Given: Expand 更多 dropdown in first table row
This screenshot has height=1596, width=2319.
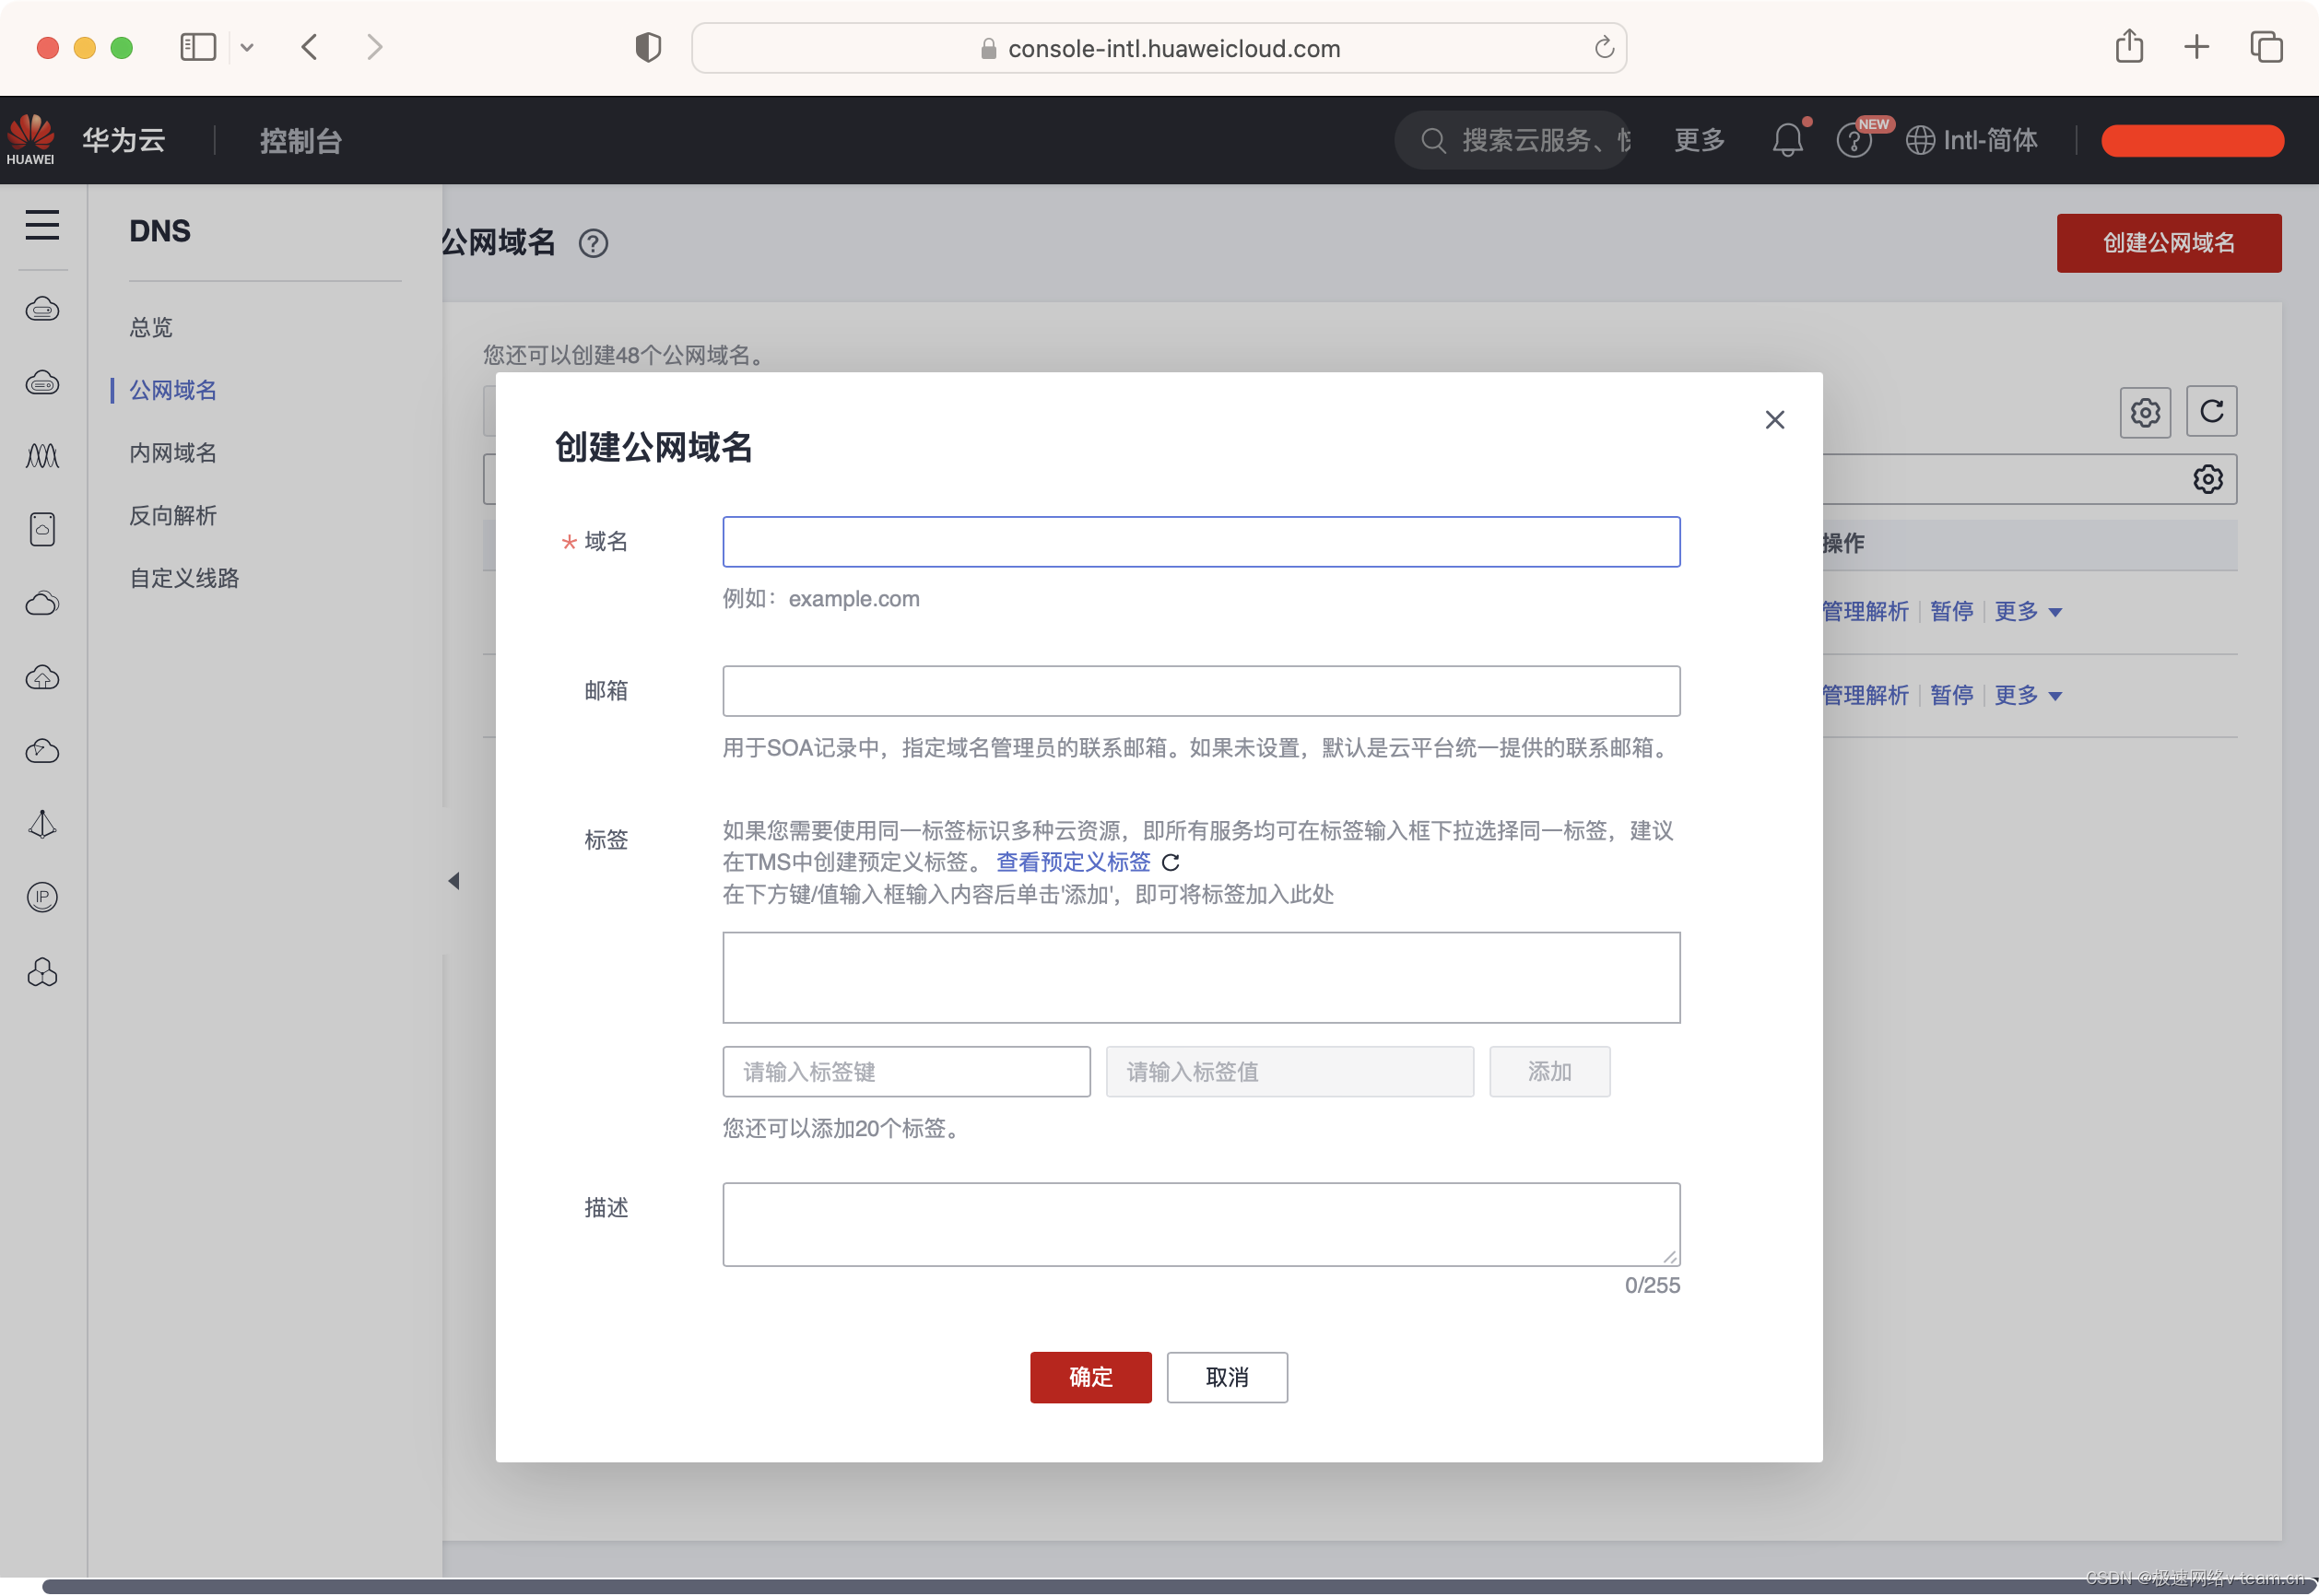Looking at the screenshot, I should click(2027, 611).
